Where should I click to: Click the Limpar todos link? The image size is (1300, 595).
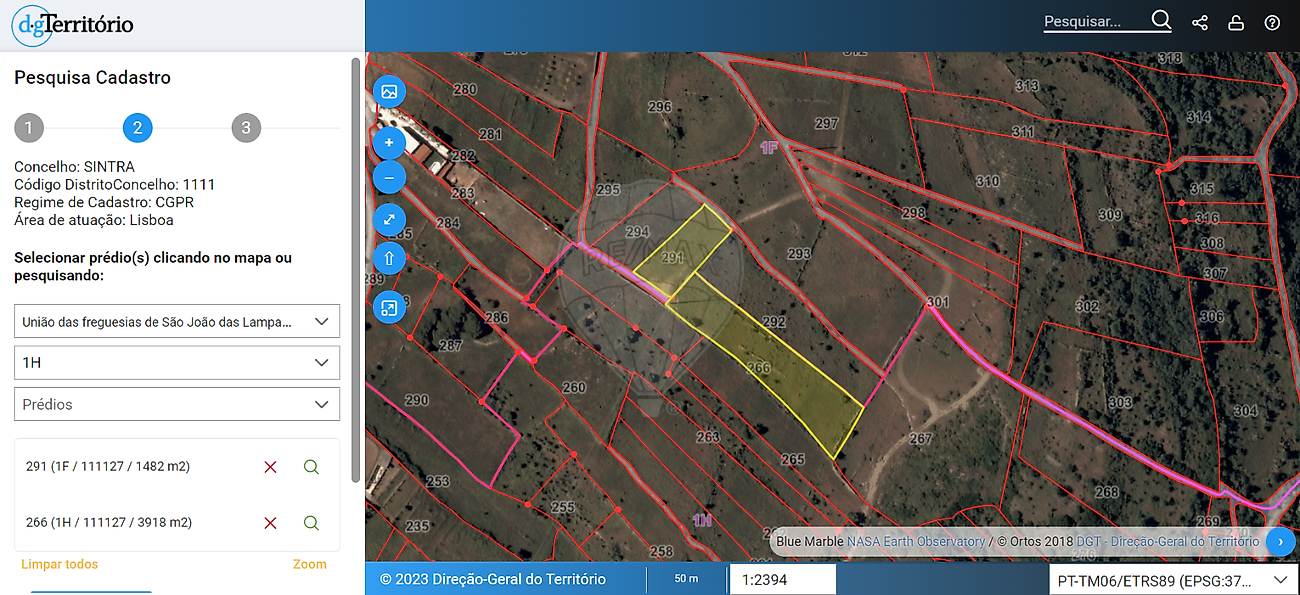tap(60, 564)
